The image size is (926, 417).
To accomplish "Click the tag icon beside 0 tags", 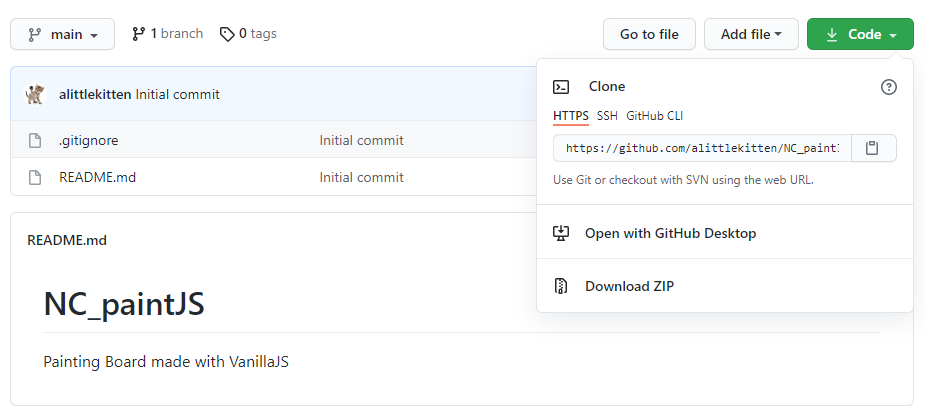I will tap(227, 34).
